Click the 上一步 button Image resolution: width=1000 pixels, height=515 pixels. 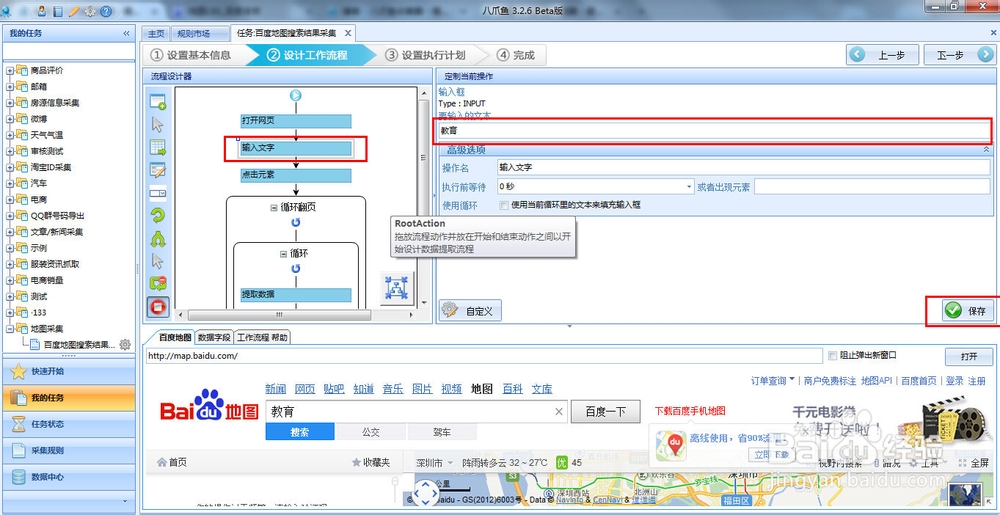coord(883,55)
